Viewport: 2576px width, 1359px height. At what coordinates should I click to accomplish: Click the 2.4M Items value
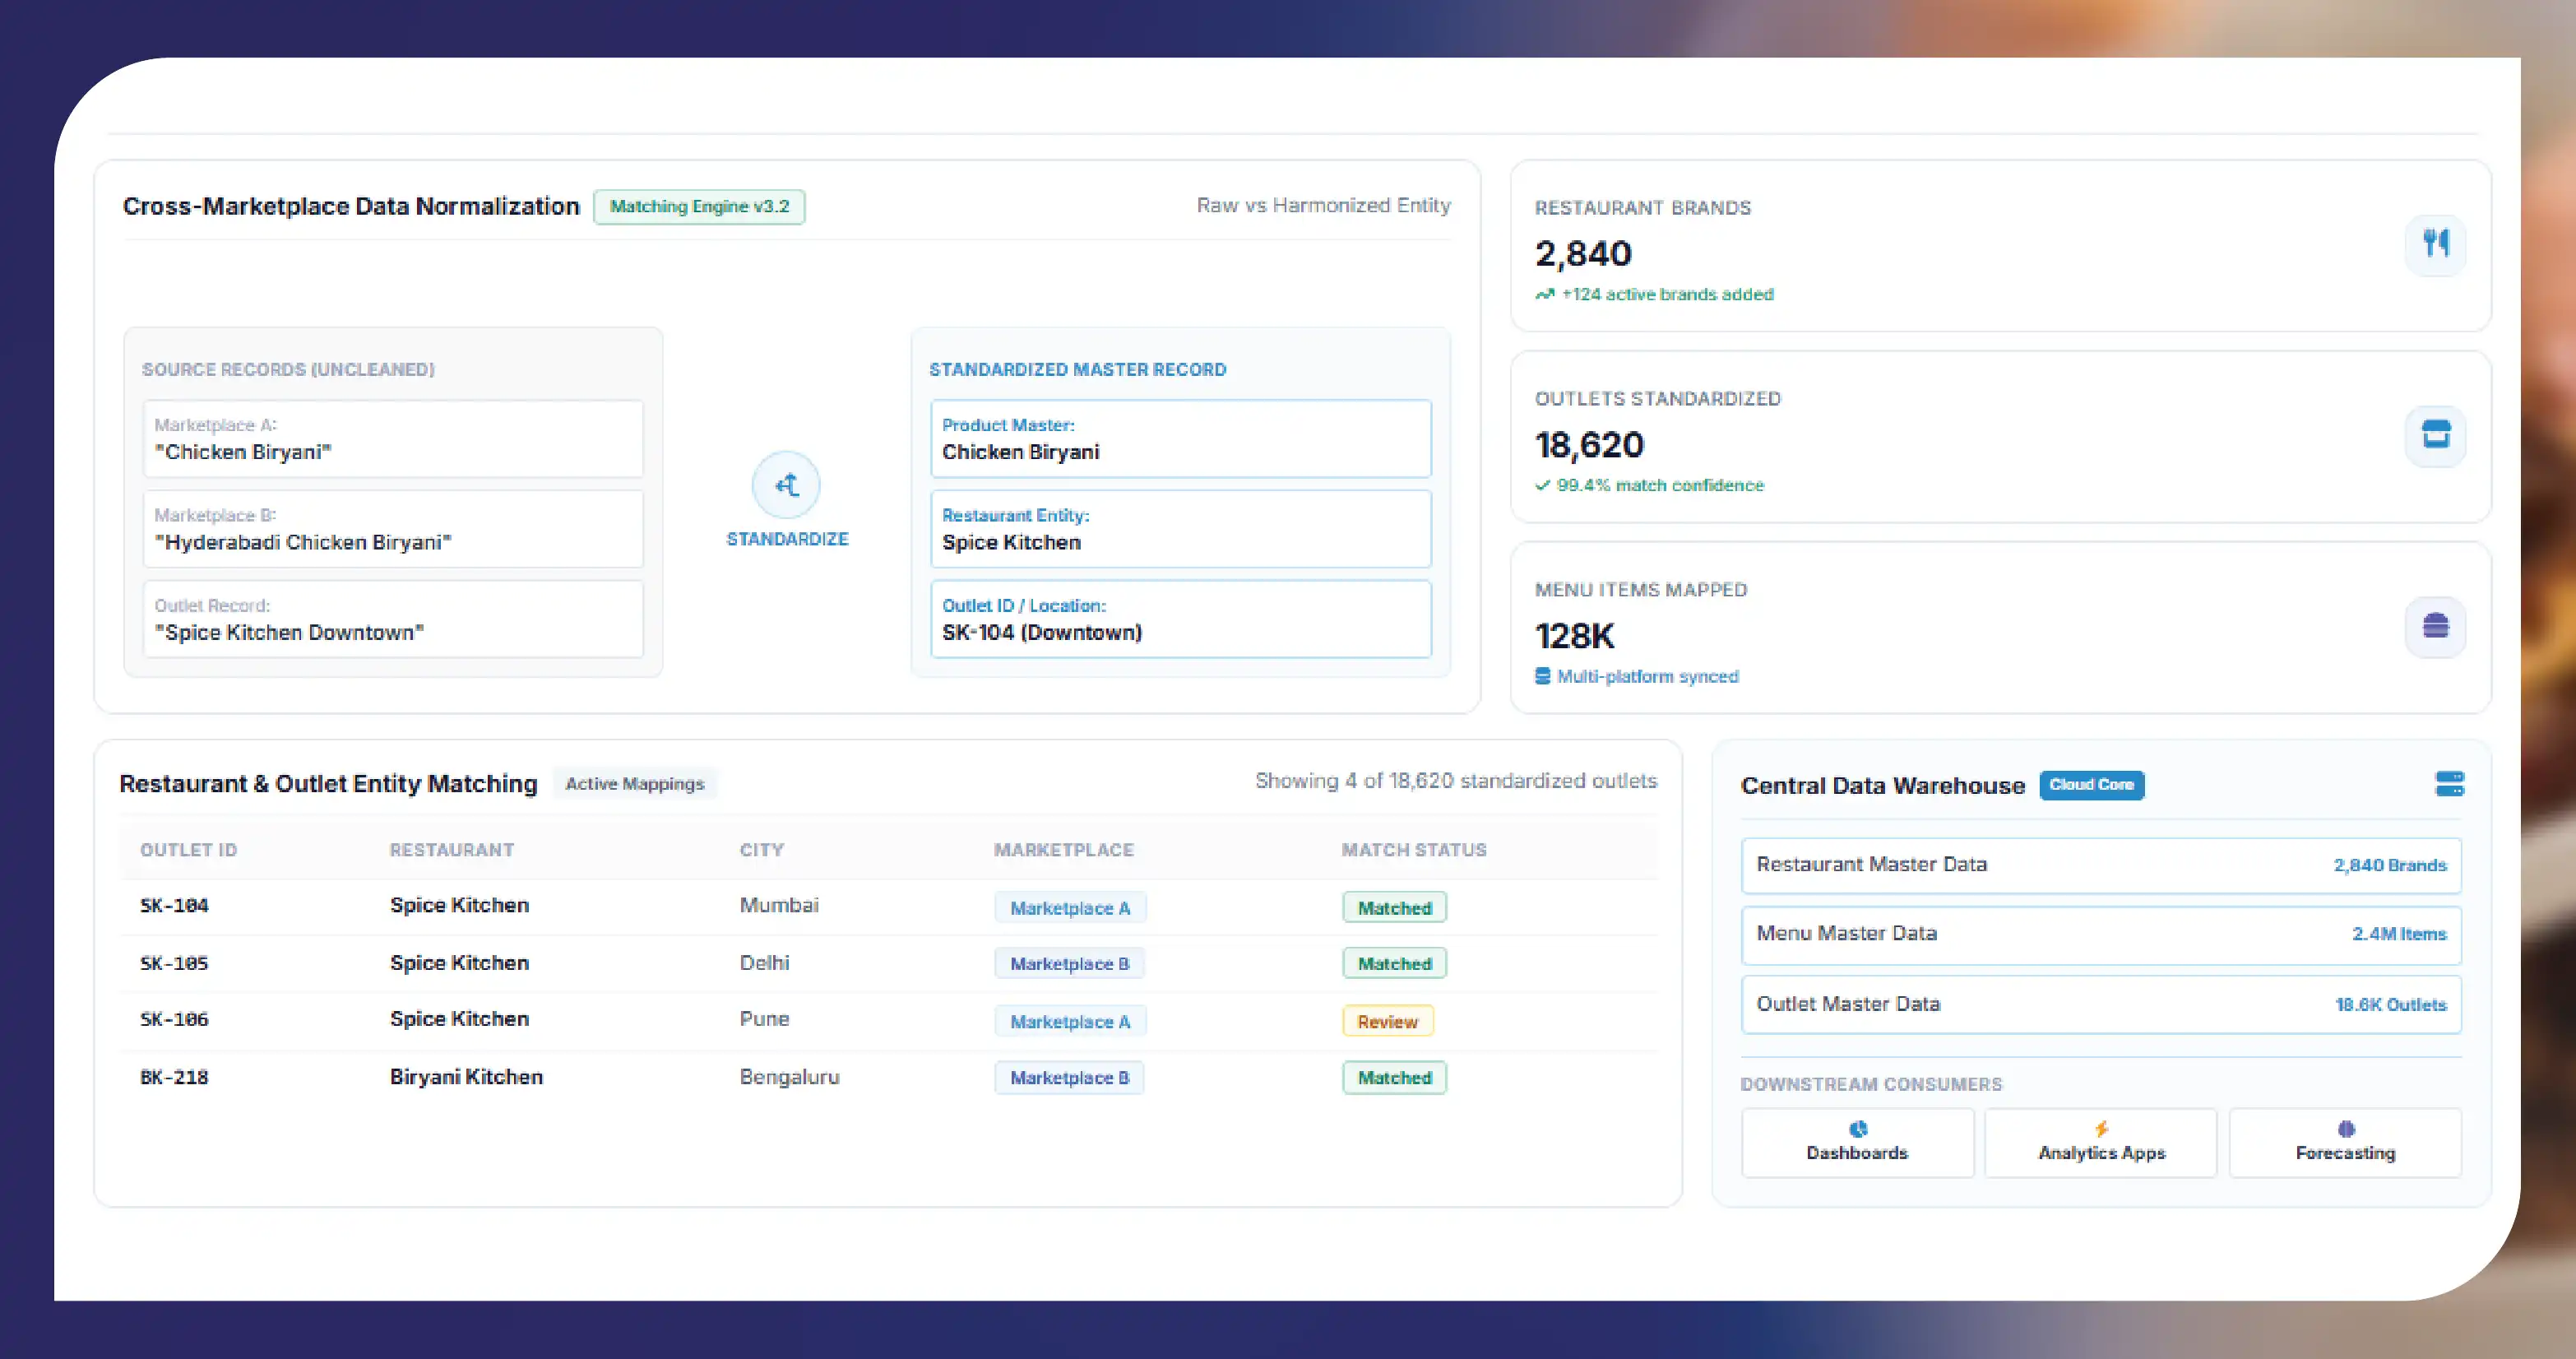(2399, 934)
